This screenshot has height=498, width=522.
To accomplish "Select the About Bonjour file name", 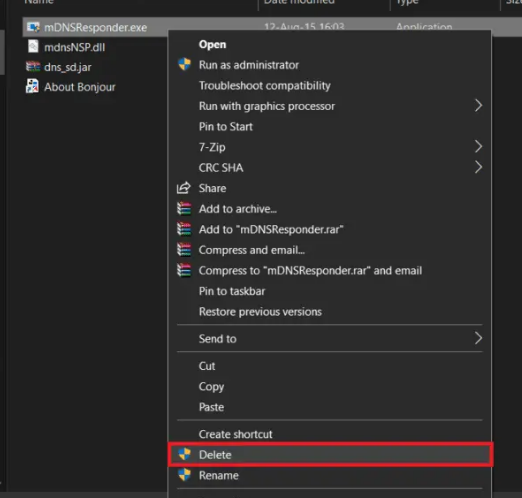I will pos(80,87).
